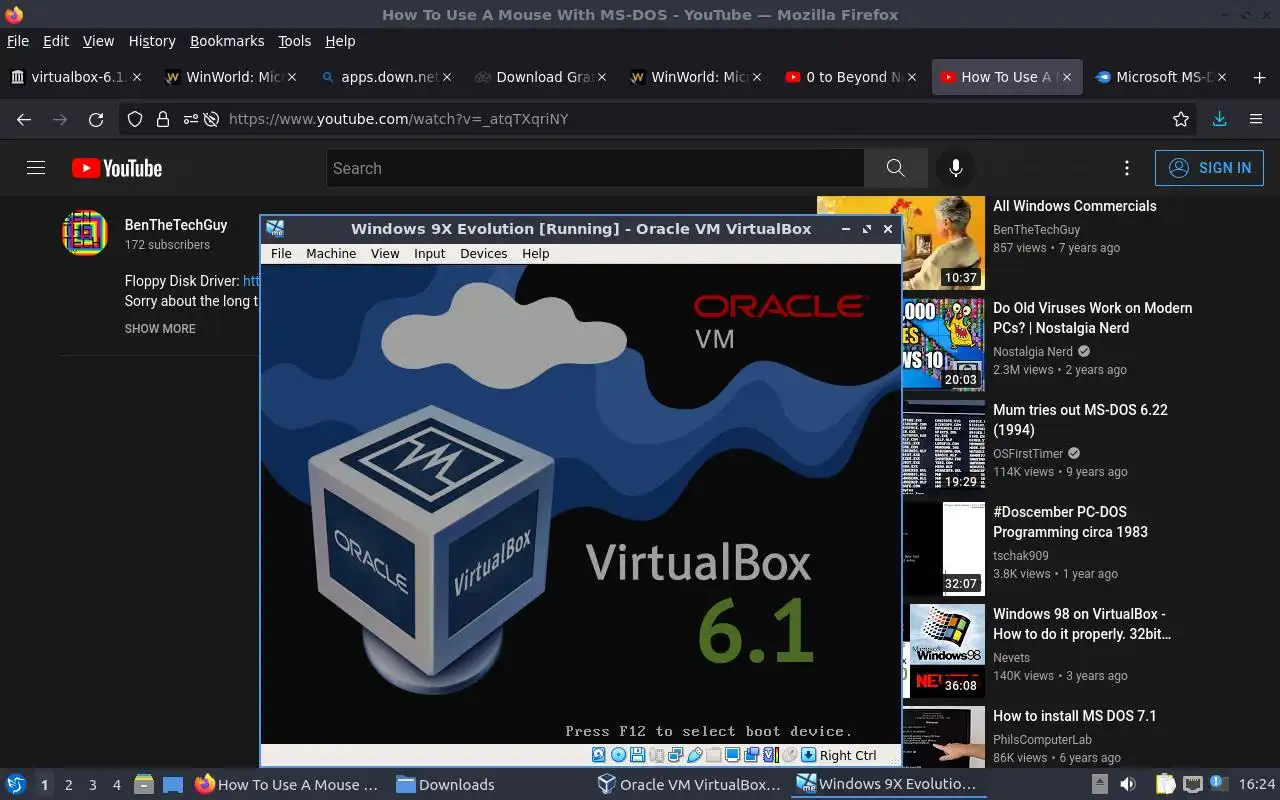The height and width of the screenshot is (800, 1280).
Task: Open Firefox application hamburger menu
Action: (x=1256, y=119)
